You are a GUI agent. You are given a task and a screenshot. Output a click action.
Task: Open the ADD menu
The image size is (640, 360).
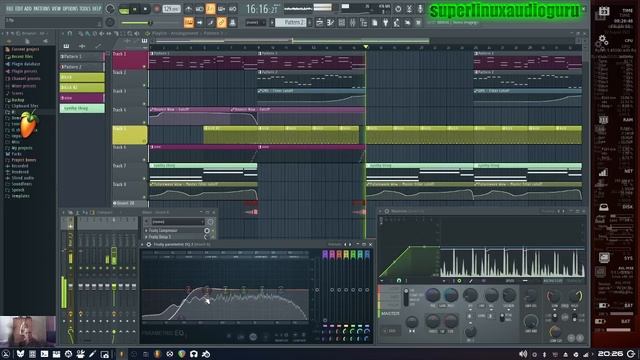[x=28, y=8]
